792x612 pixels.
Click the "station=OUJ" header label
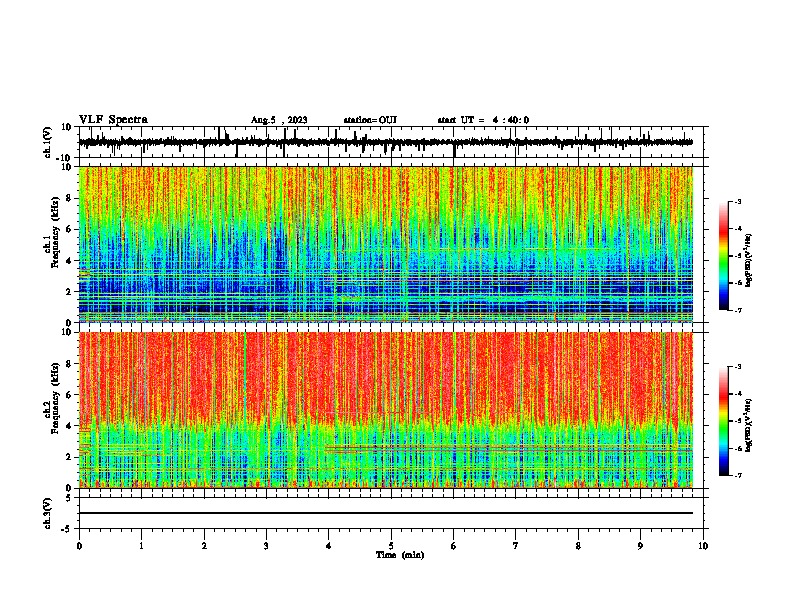pos(370,120)
